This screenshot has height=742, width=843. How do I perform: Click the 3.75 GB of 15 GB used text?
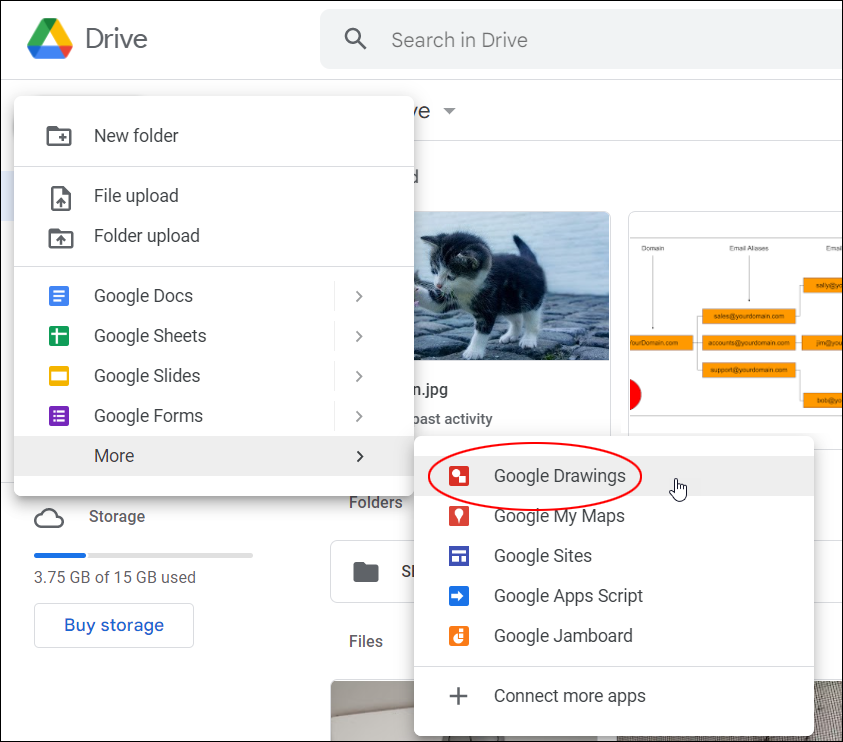click(115, 577)
